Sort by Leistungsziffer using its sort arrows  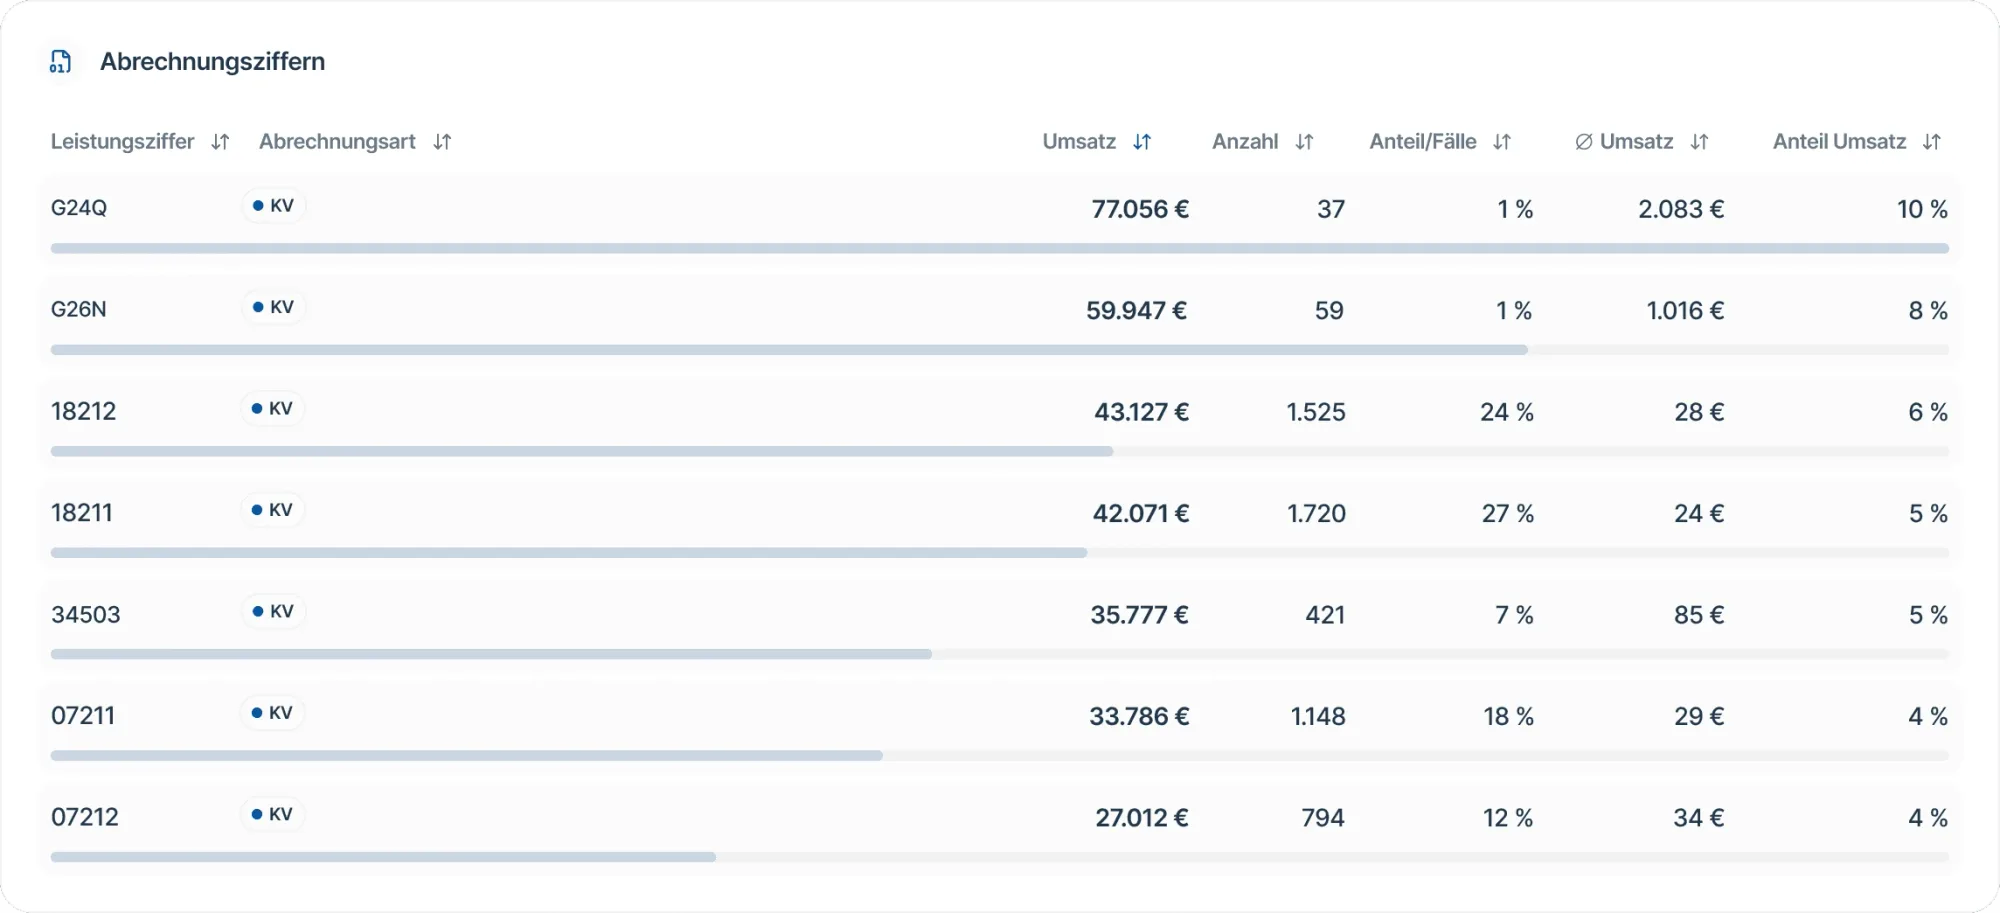[x=221, y=142]
